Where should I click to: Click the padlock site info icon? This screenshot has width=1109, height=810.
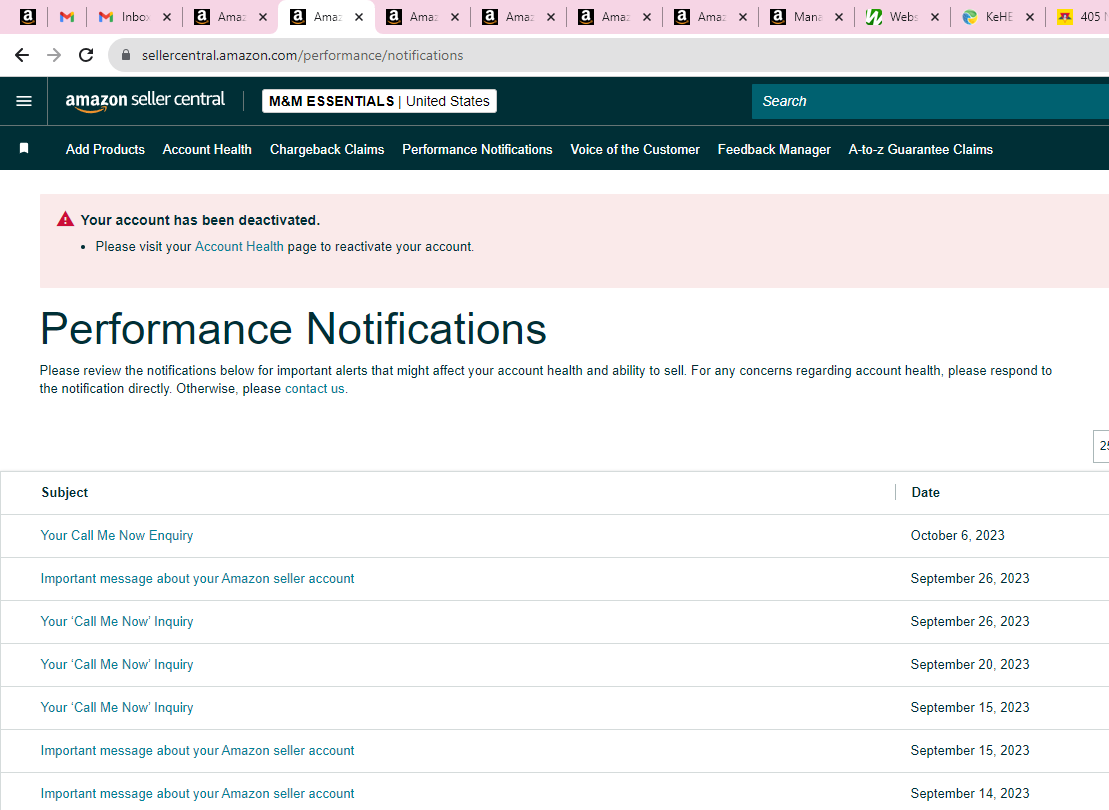coord(126,55)
